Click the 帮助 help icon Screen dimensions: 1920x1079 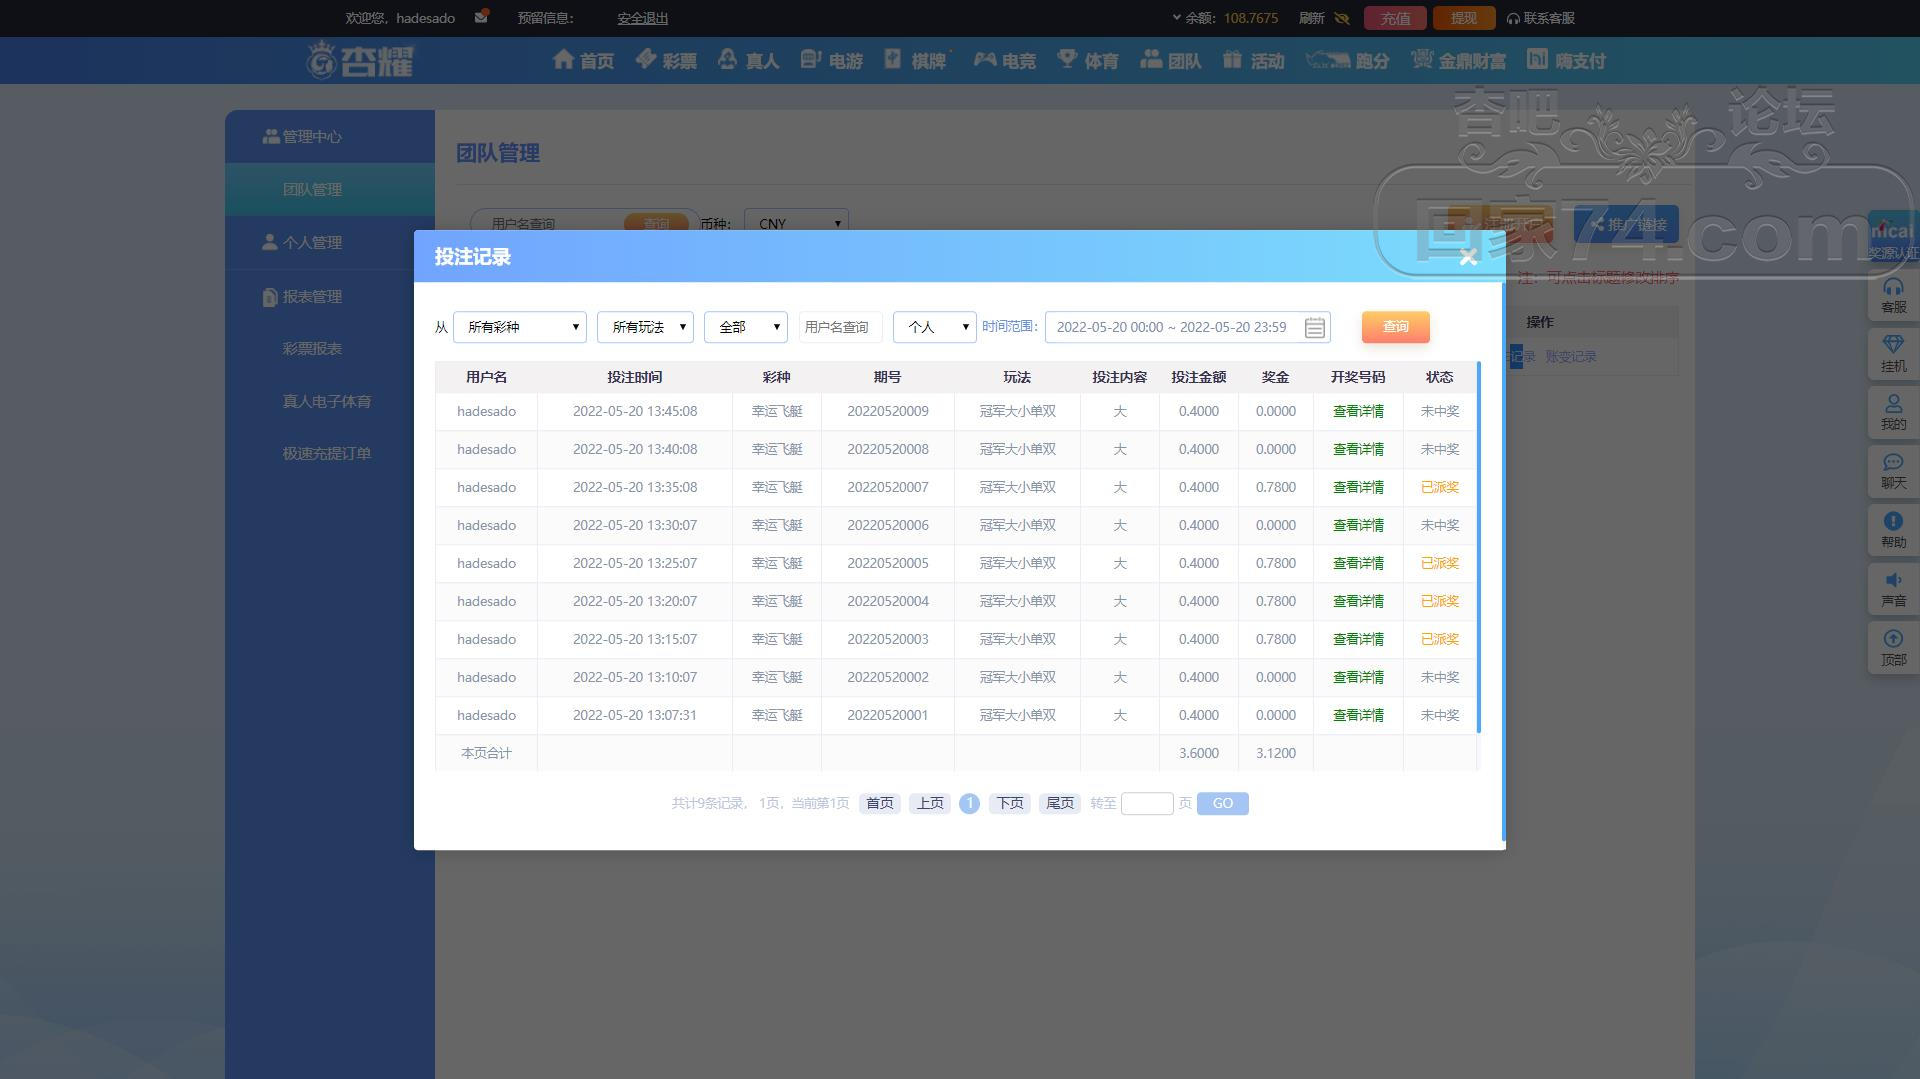(1893, 529)
